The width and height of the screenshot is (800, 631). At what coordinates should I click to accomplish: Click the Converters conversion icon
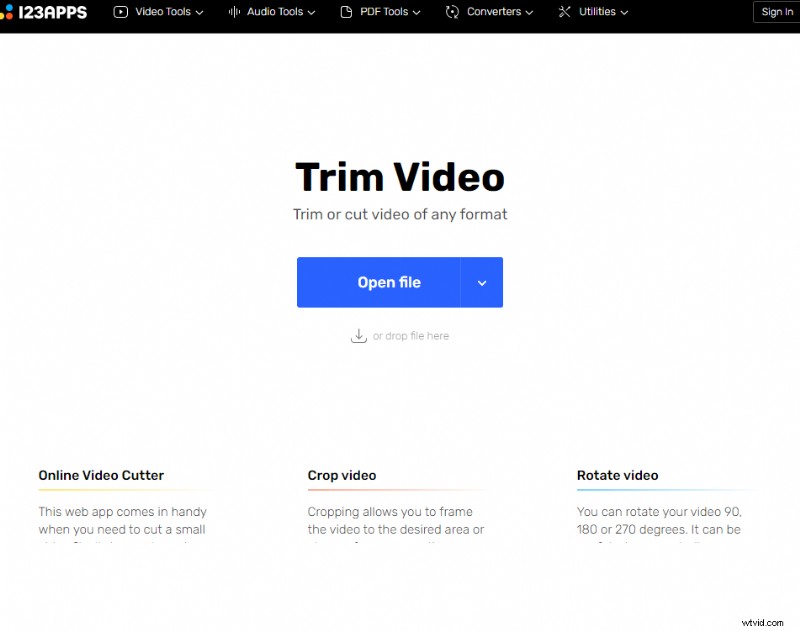453,12
